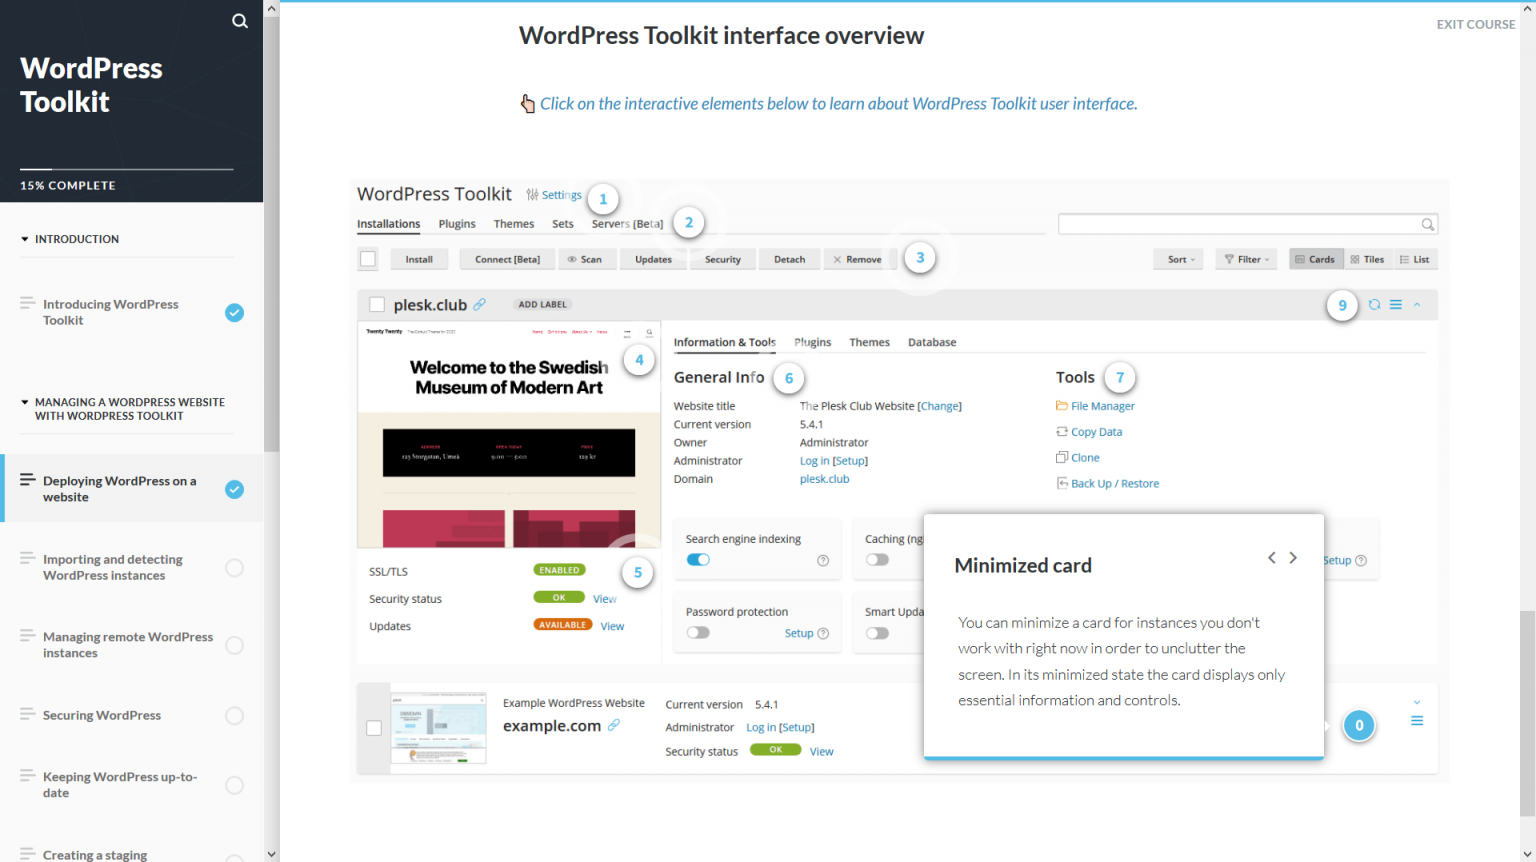Click the installations search input field
This screenshot has width=1536, height=862.
coord(1248,224)
